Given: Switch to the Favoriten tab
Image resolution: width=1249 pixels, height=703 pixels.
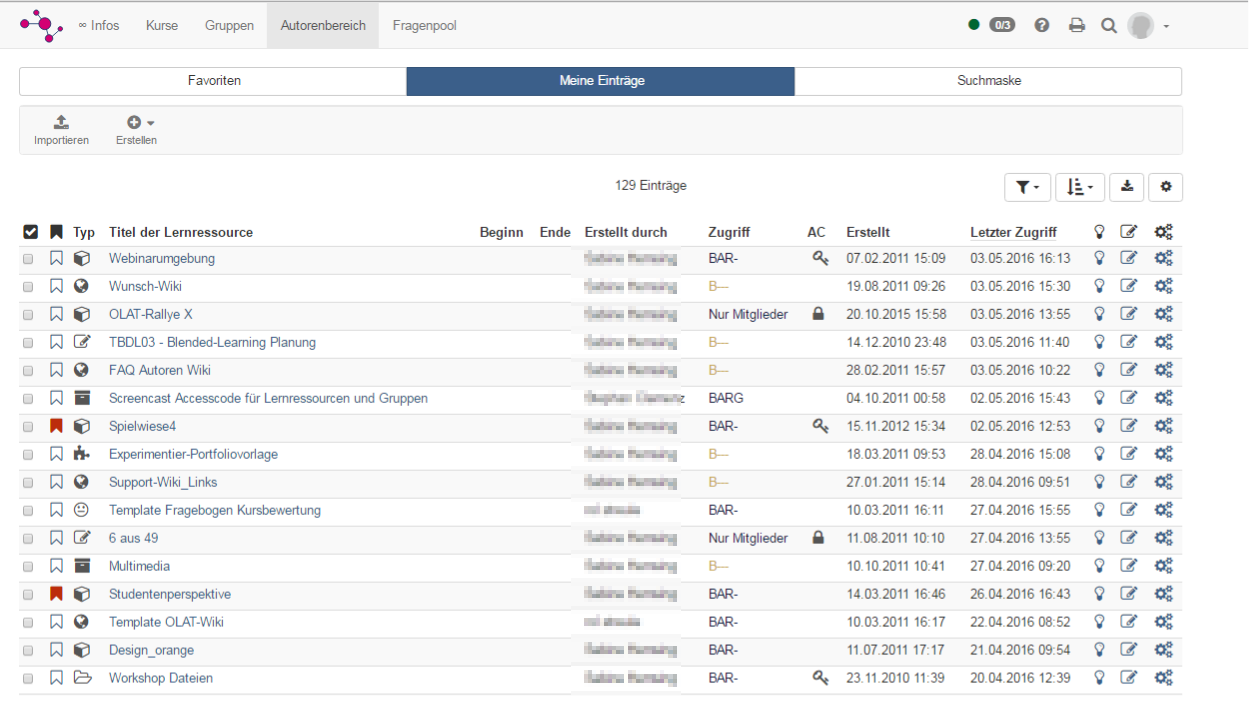Looking at the screenshot, I should 213,81.
